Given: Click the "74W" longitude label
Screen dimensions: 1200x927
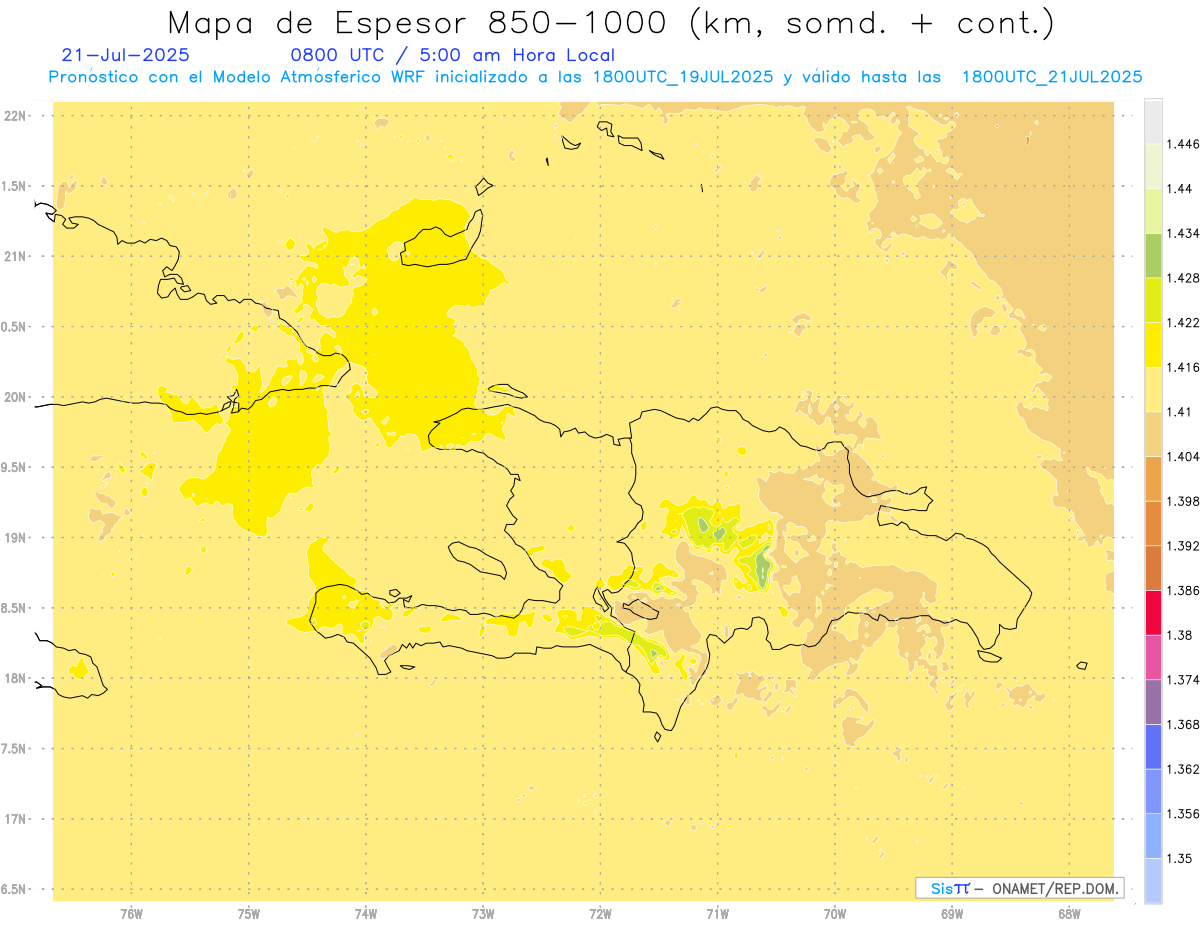Looking at the screenshot, I should point(366,914).
